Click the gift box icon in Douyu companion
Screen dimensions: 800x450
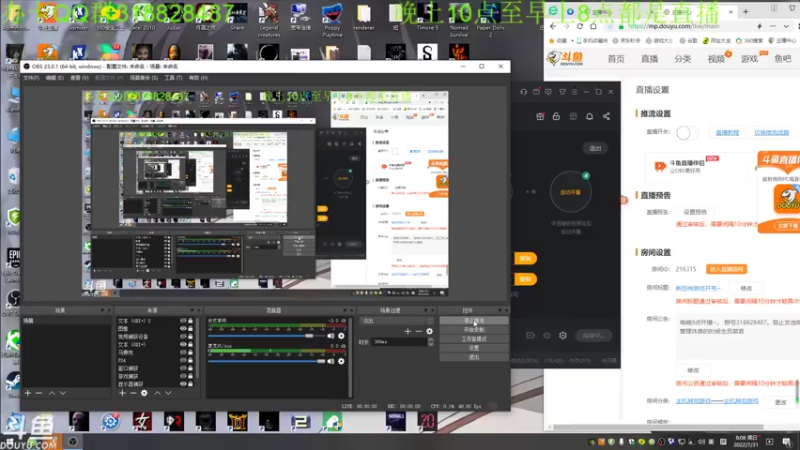point(540,116)
